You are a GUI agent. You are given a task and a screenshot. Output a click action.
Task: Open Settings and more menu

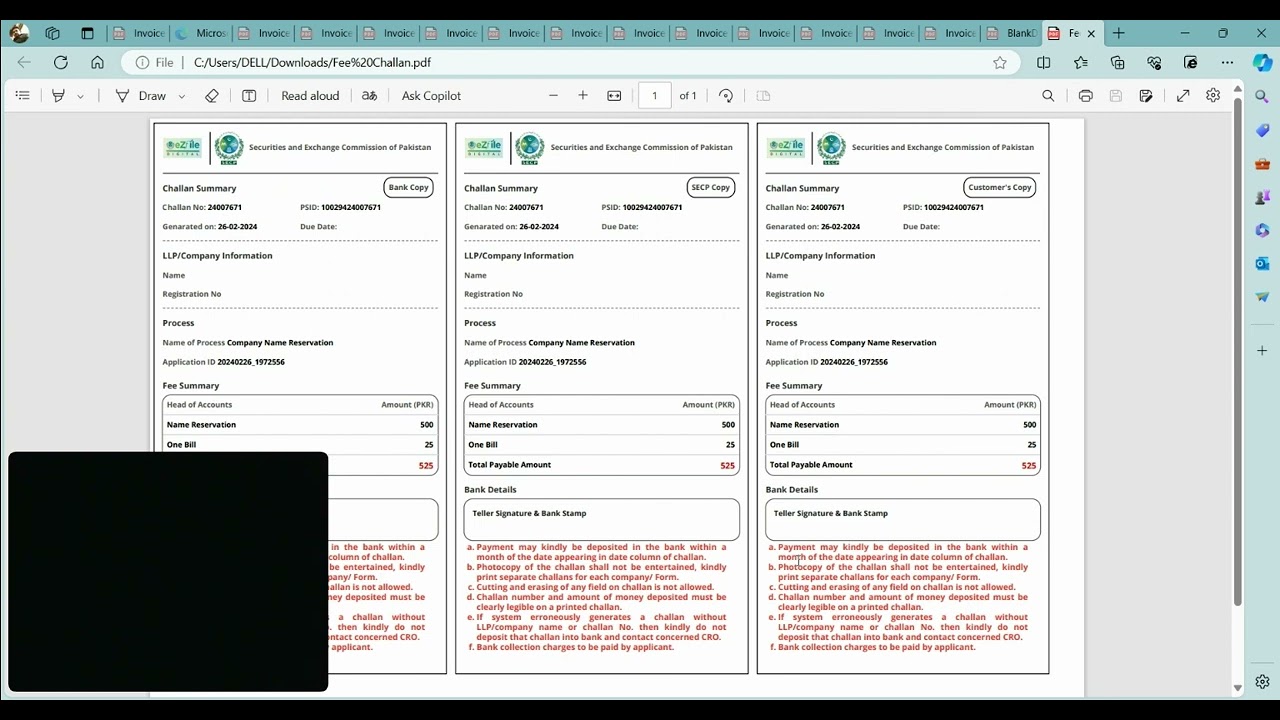tap(1227, 62)
